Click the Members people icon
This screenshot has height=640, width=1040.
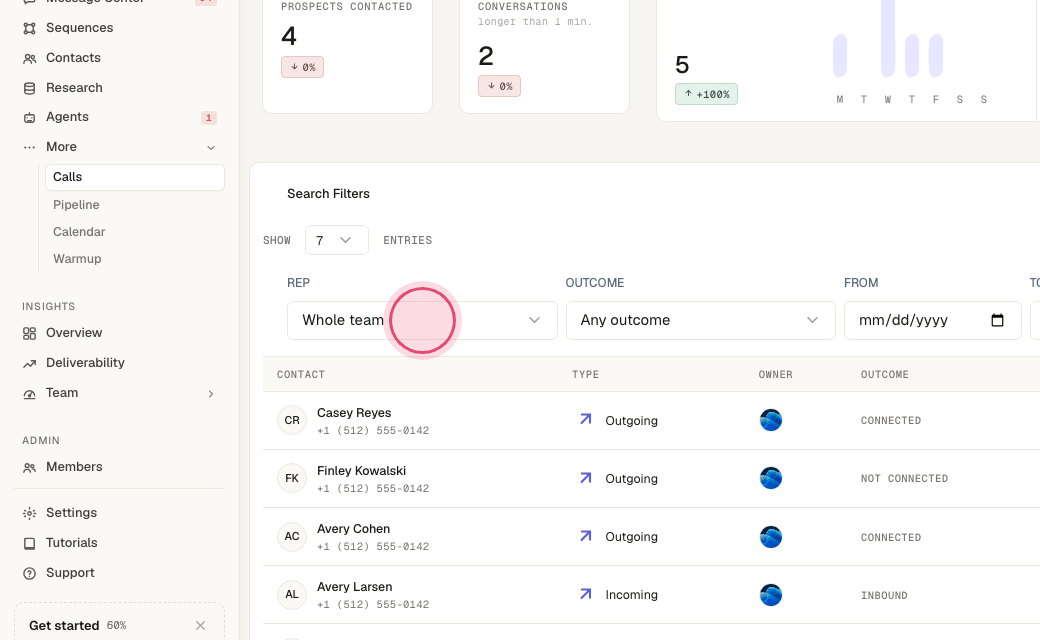point(29,468)
